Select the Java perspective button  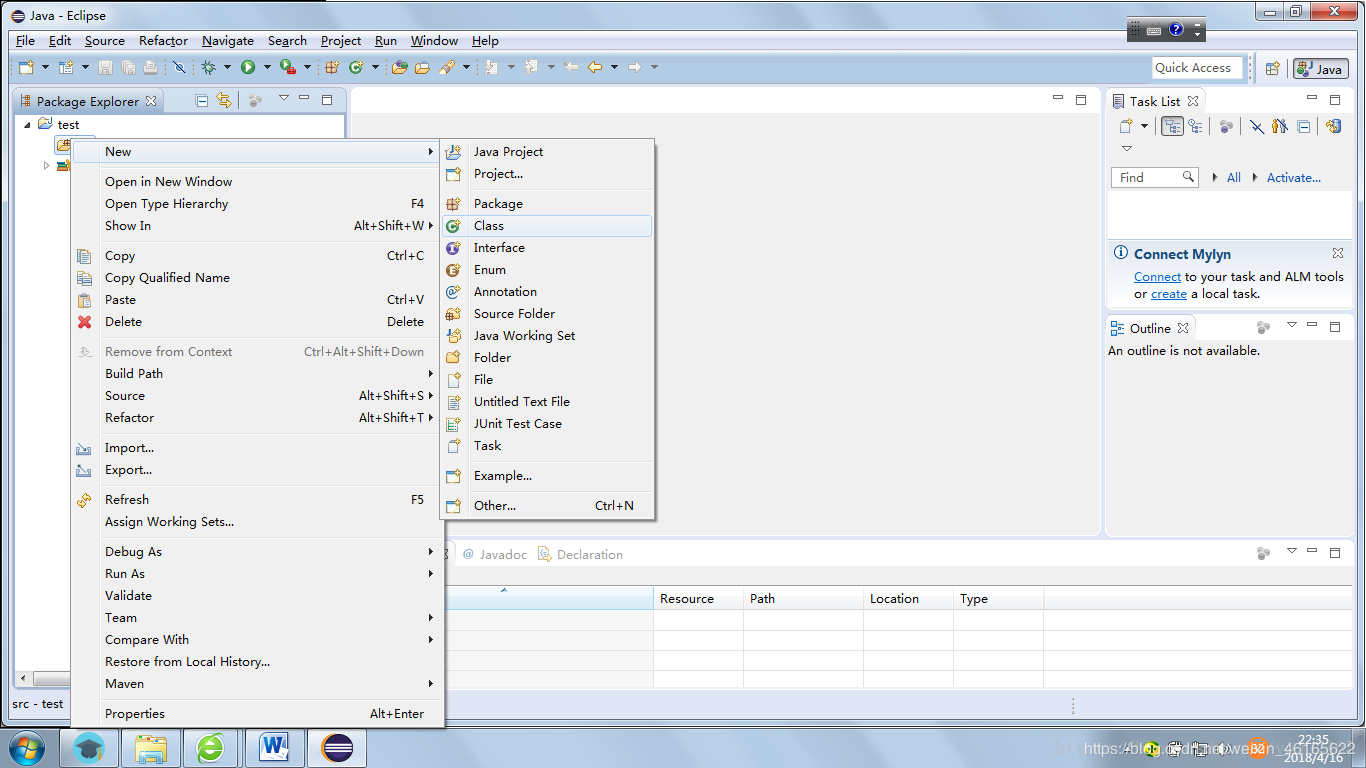coord(1319,68)
